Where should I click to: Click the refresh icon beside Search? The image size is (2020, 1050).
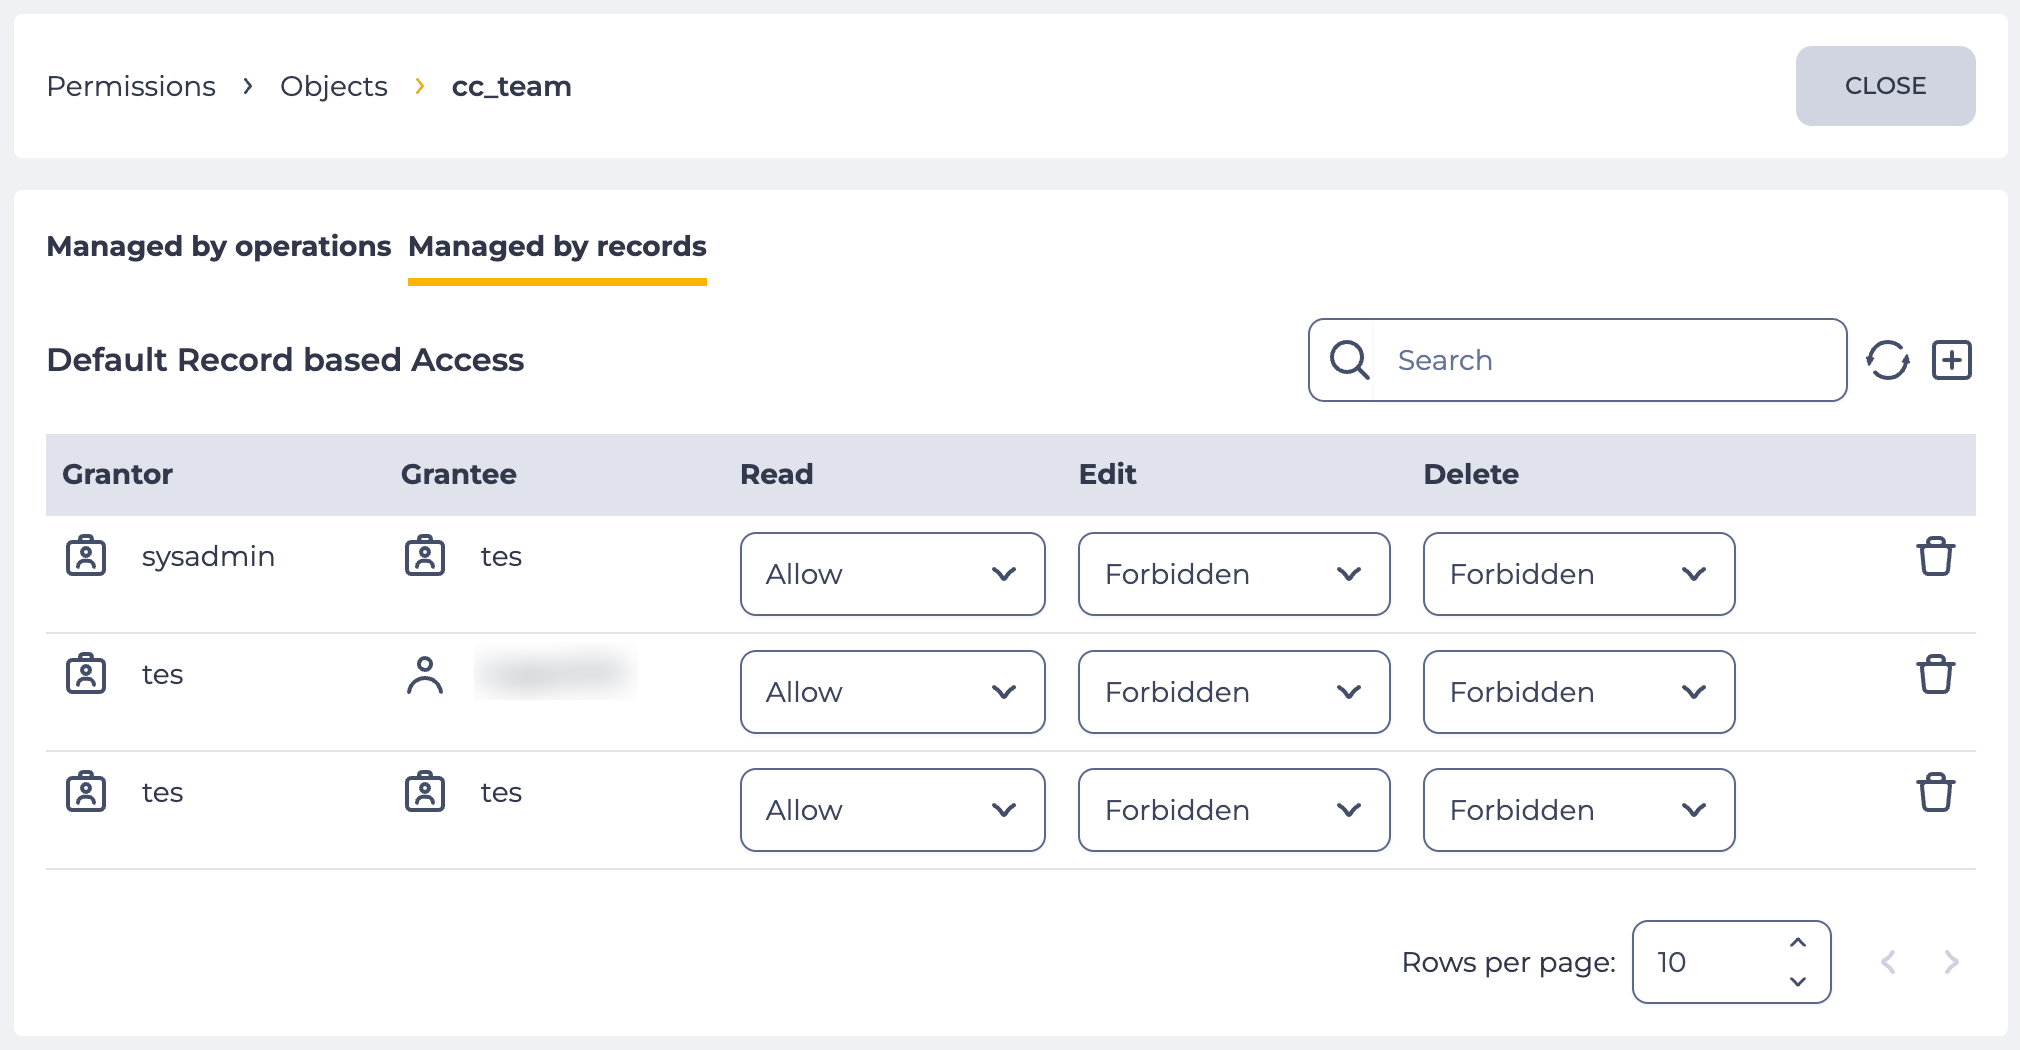[1888, 360]
